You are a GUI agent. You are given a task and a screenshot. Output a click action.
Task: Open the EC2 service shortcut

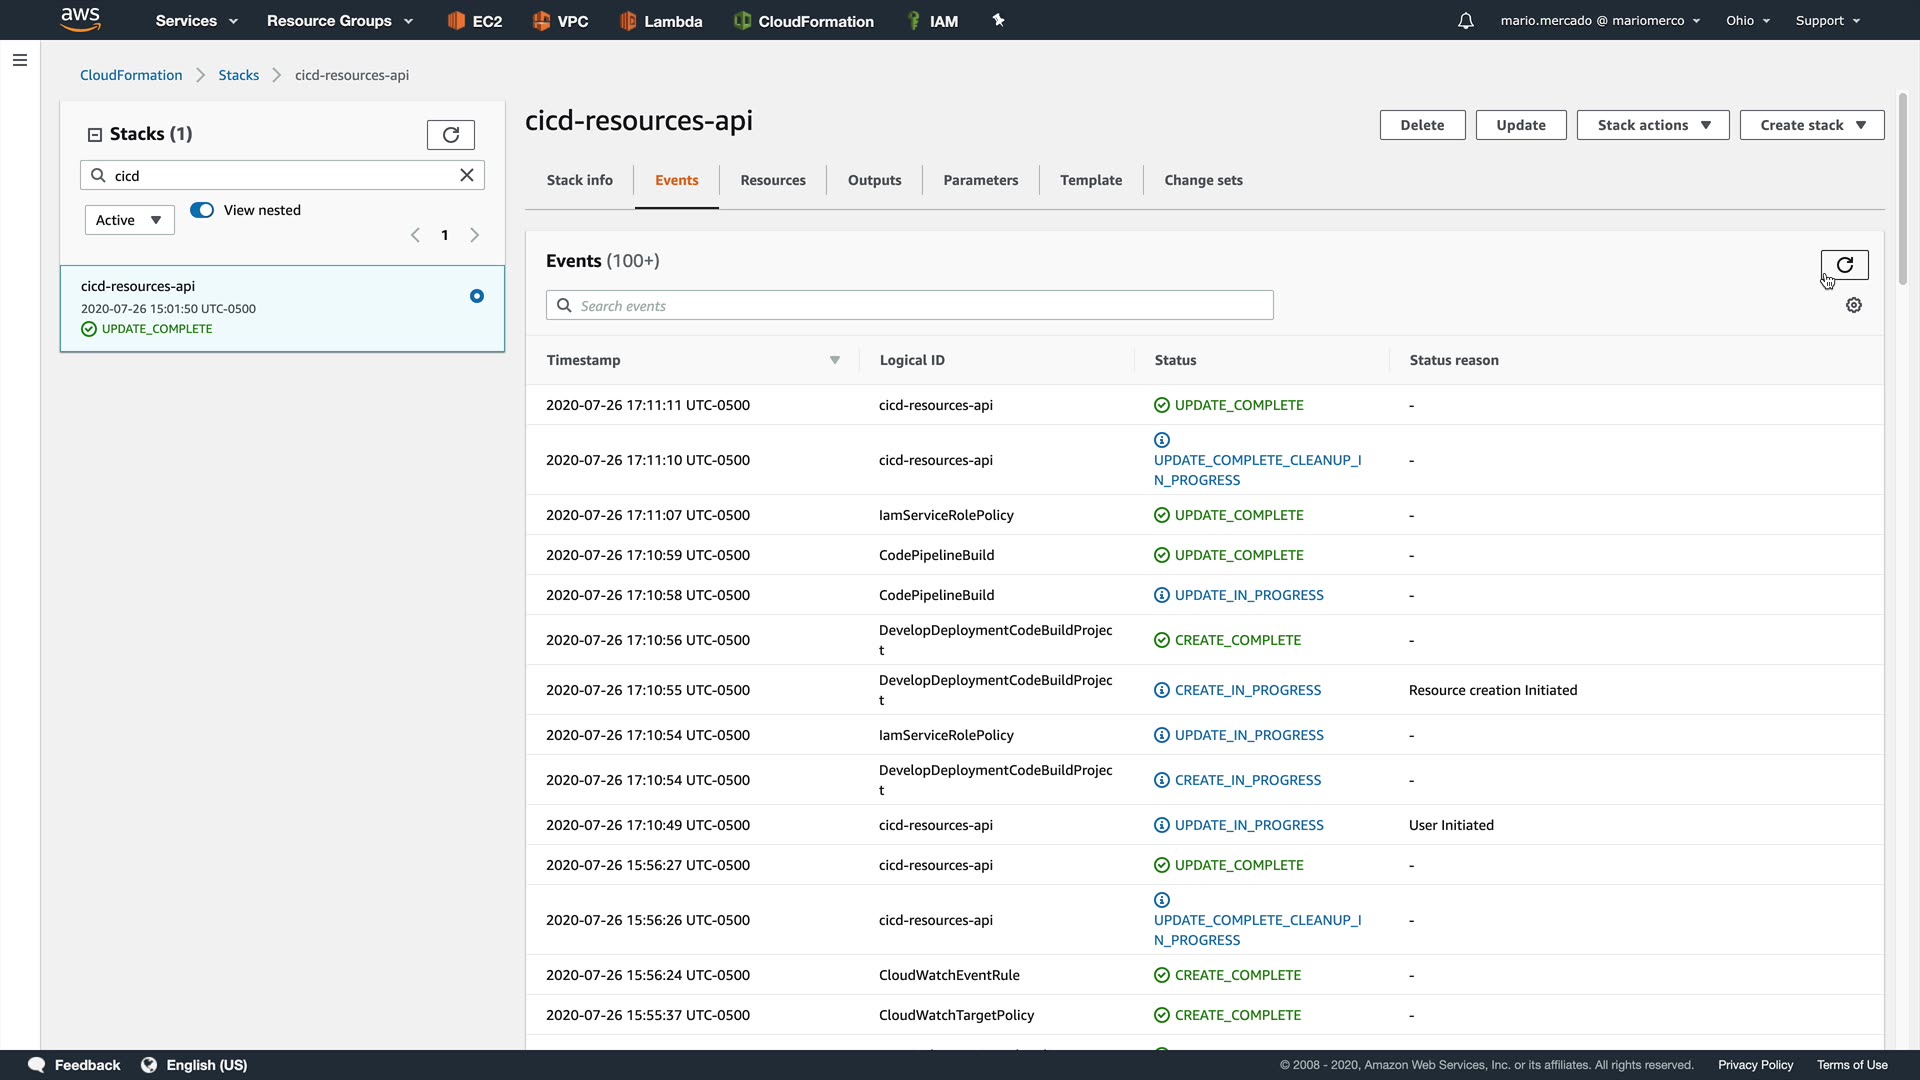click(475, 21)
